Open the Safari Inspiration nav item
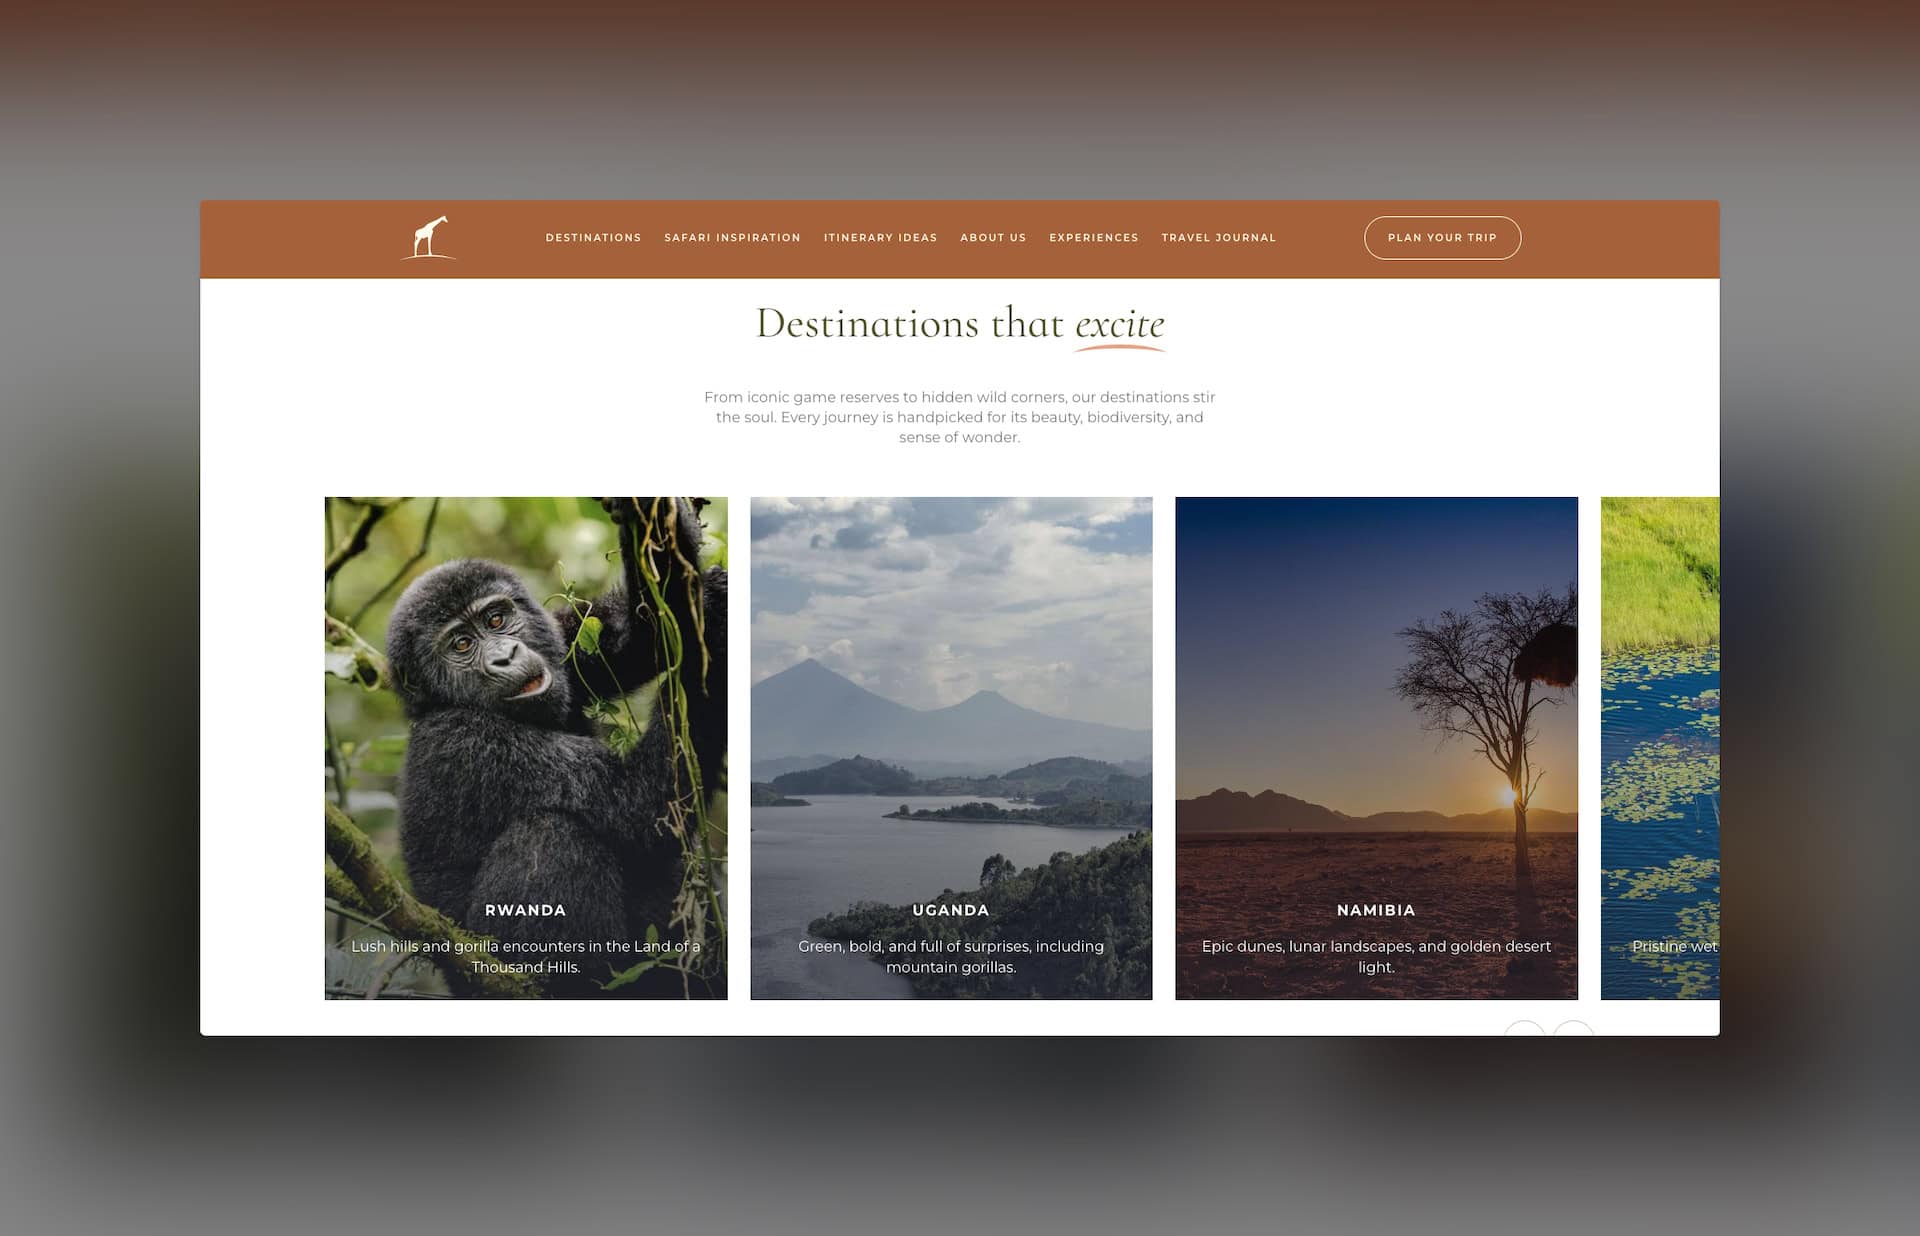This screenshot has width=1920, height=1236. tap(732, 238)
